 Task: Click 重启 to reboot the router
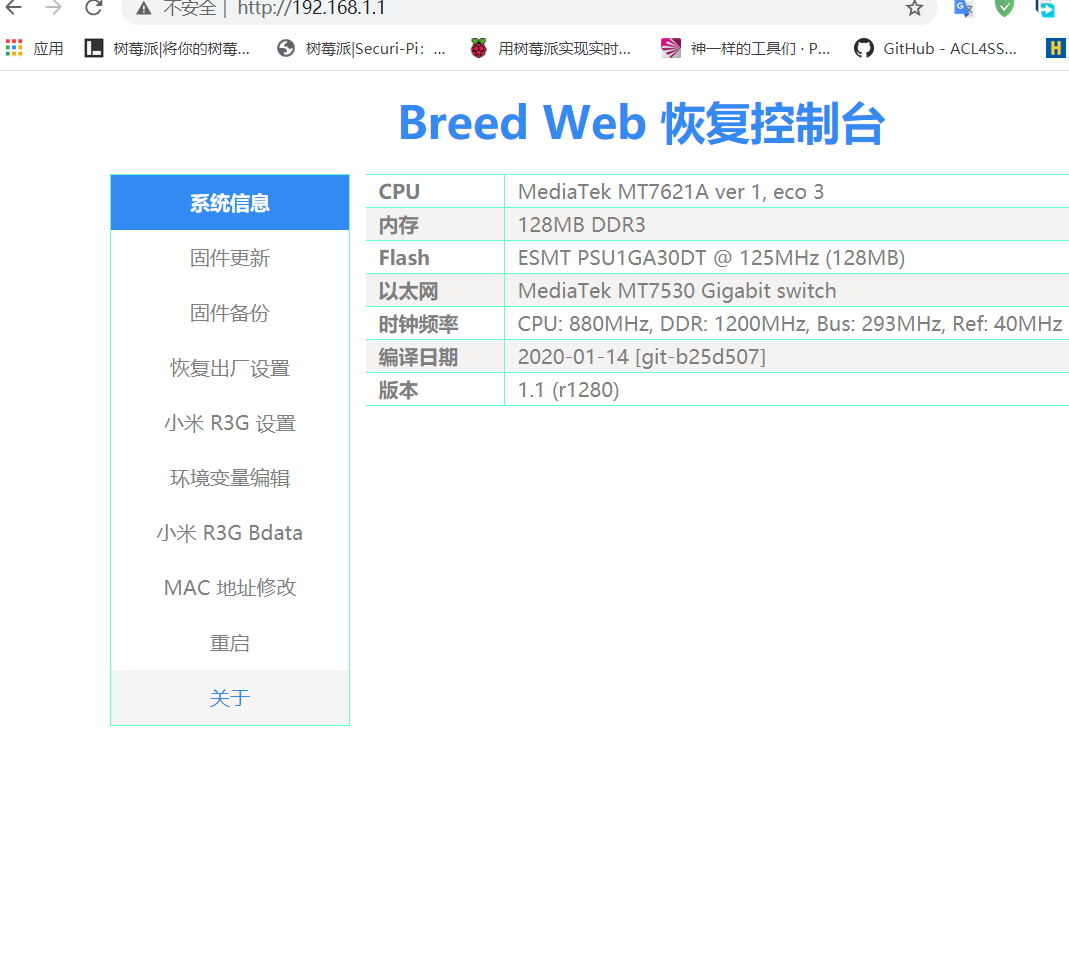(230, 643)
